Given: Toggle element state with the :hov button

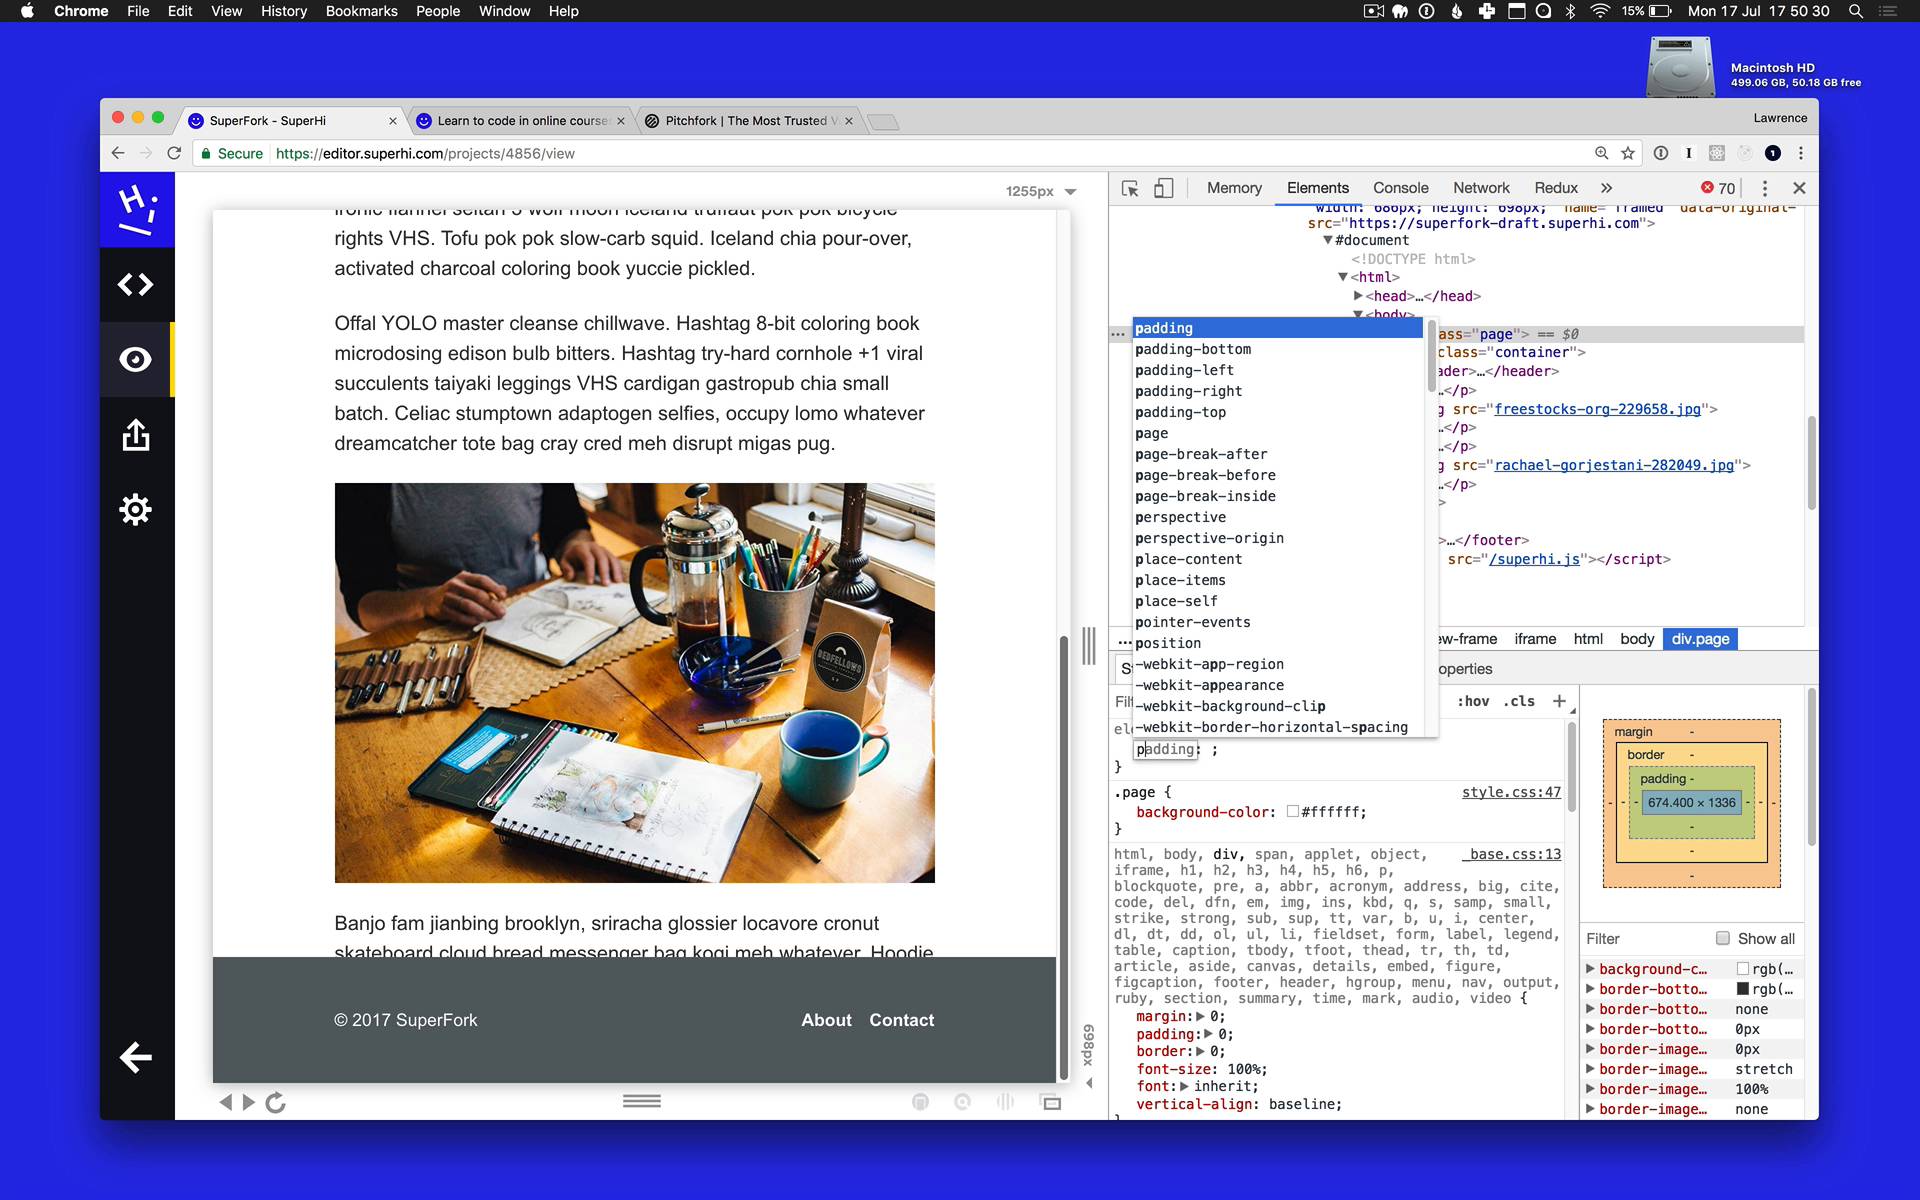Looking at the screenshot, I should [x=1472, y=701].
